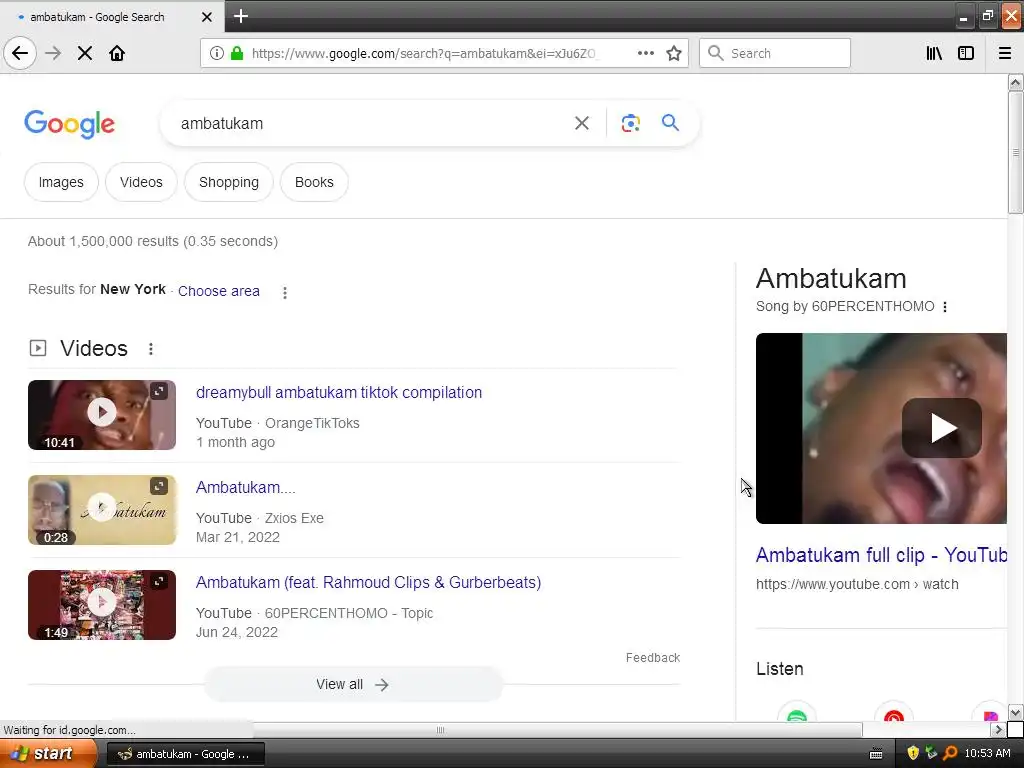Screen dimensions: 1024x768
Task: Click the Feedback link
Action: [653, 658]
